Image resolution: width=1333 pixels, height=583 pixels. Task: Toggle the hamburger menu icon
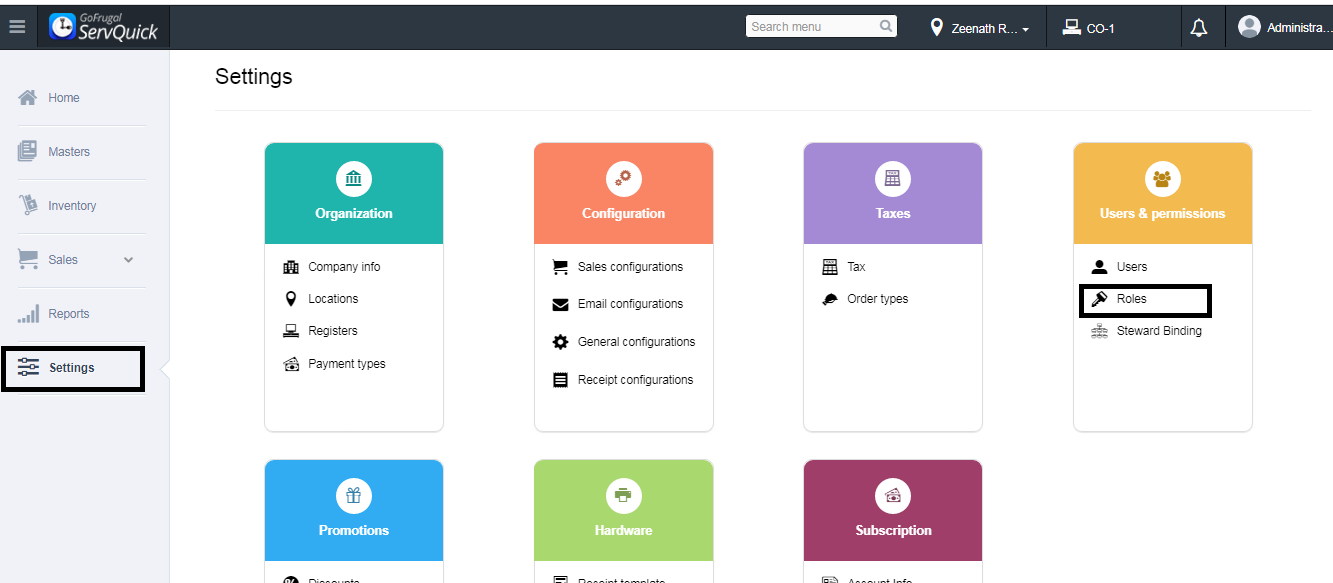tap(17, 27)
